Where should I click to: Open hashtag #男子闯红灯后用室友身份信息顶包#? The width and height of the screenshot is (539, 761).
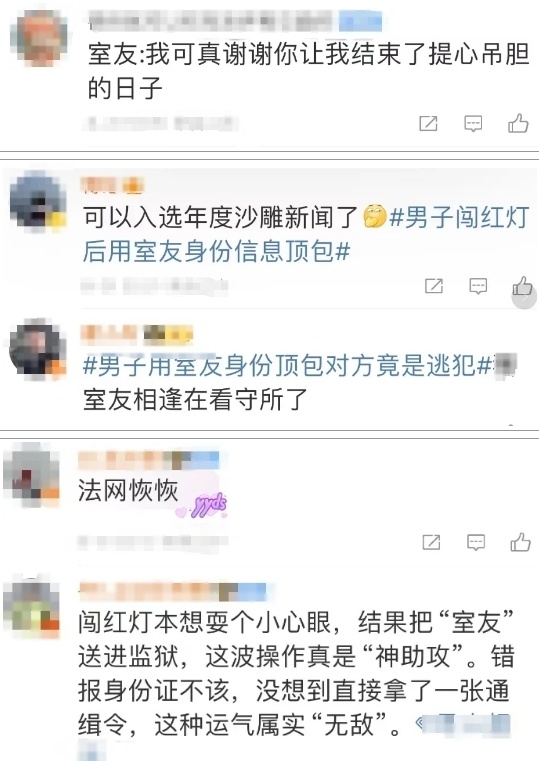pos(306,234)
